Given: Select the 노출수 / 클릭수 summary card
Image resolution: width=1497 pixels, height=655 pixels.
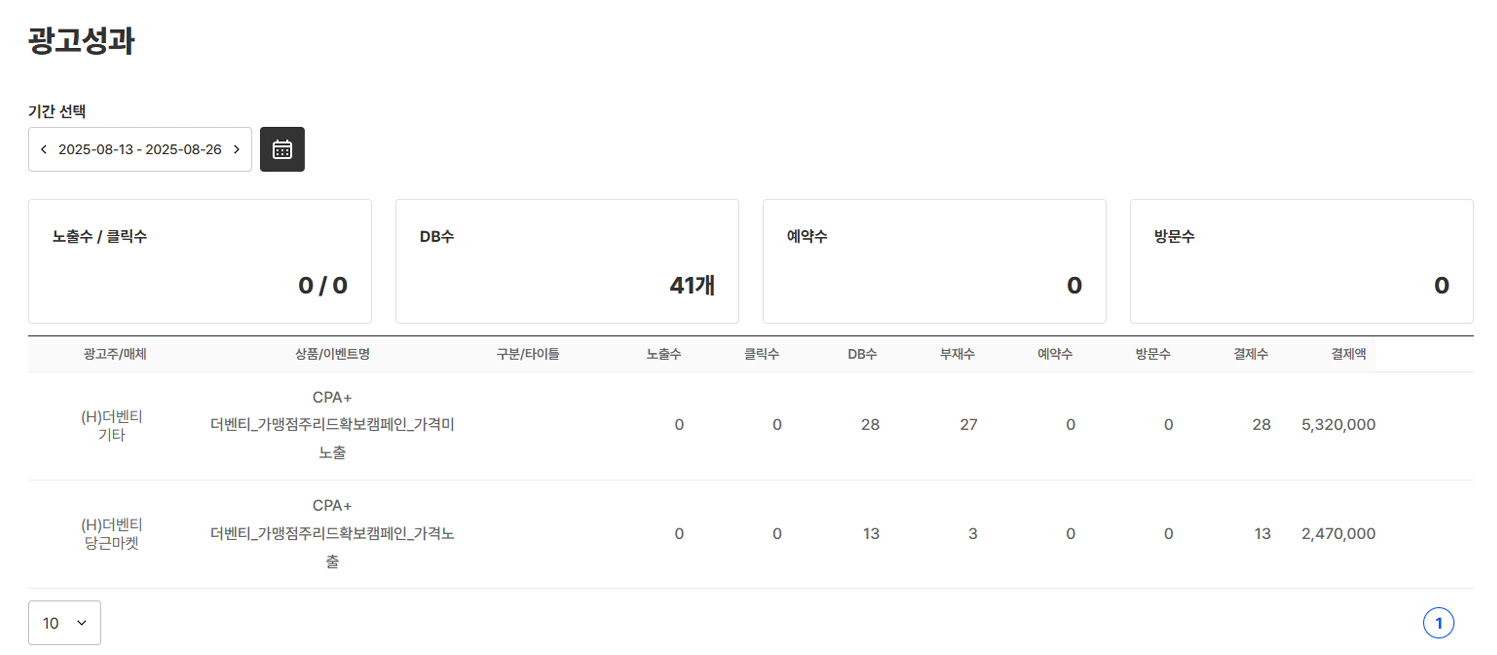Looking at the screenshot, I should click(200, 260).
